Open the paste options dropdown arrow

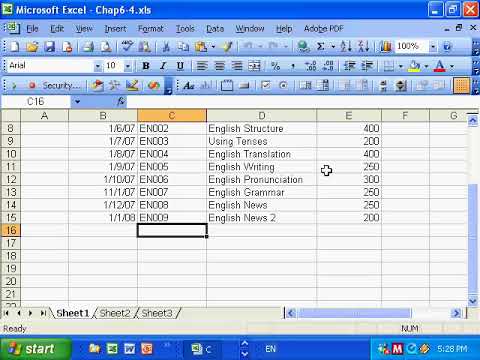(213, 46)
